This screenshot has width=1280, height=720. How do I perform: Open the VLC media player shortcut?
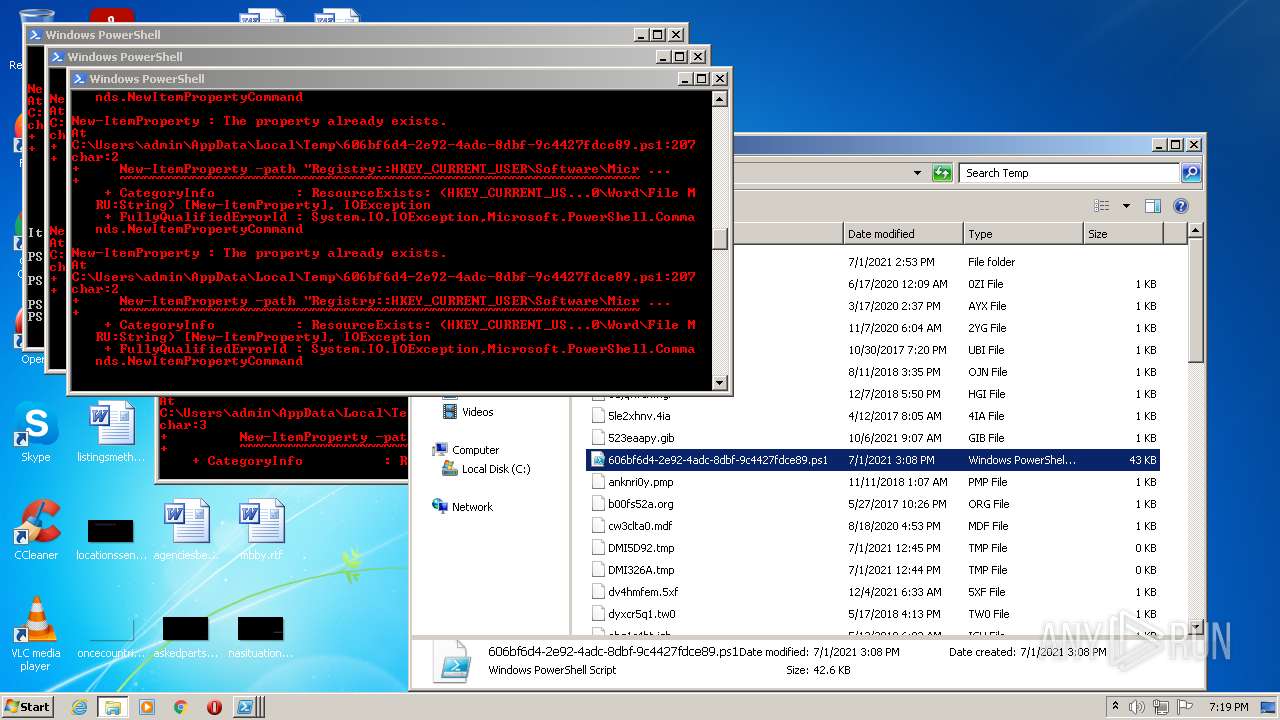pyautogui.click(x=36, y=634)
